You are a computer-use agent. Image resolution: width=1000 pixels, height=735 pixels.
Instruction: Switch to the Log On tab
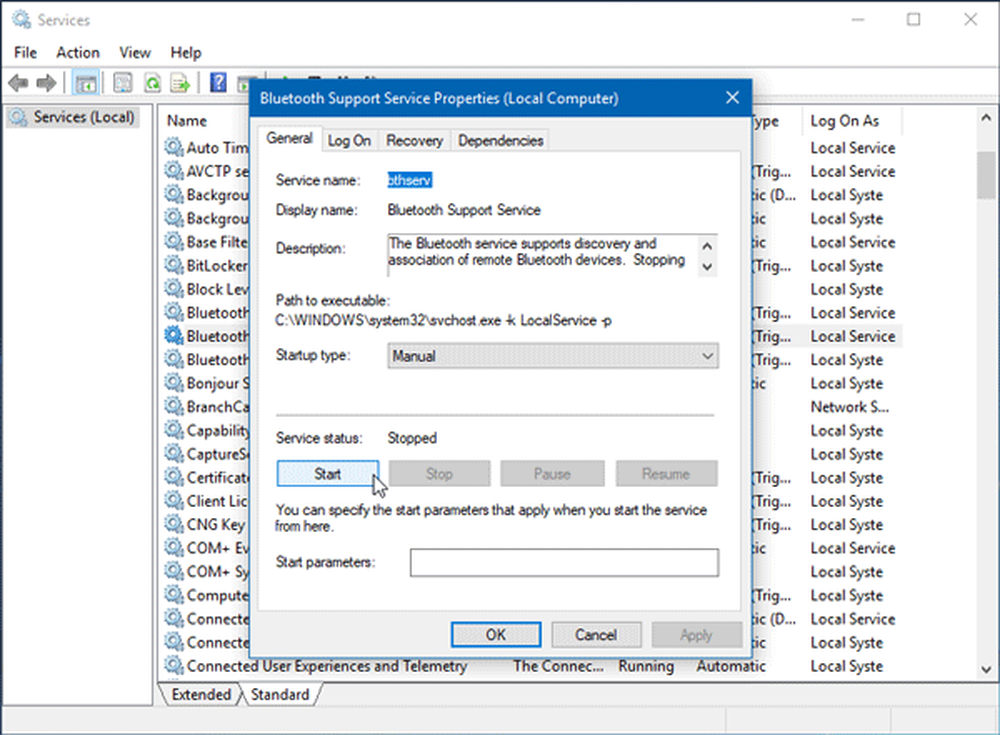349,140
